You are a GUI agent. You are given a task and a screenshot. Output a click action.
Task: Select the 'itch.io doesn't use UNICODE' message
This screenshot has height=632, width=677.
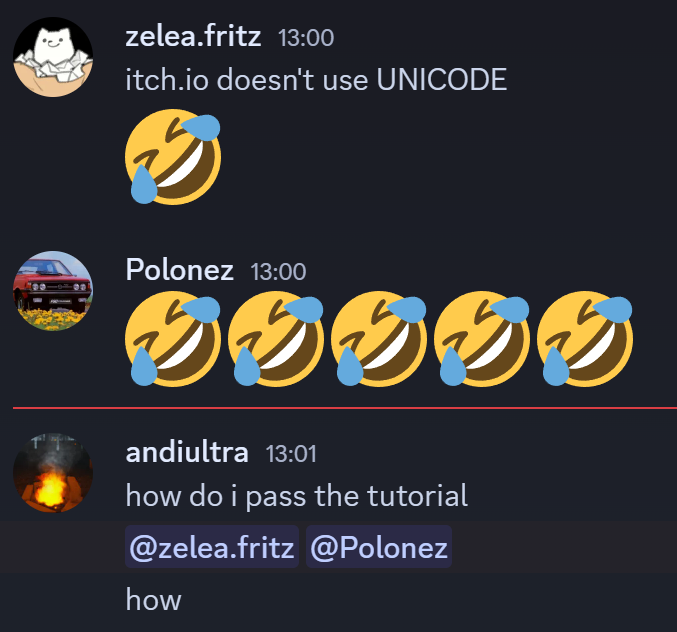coord(316,79)
